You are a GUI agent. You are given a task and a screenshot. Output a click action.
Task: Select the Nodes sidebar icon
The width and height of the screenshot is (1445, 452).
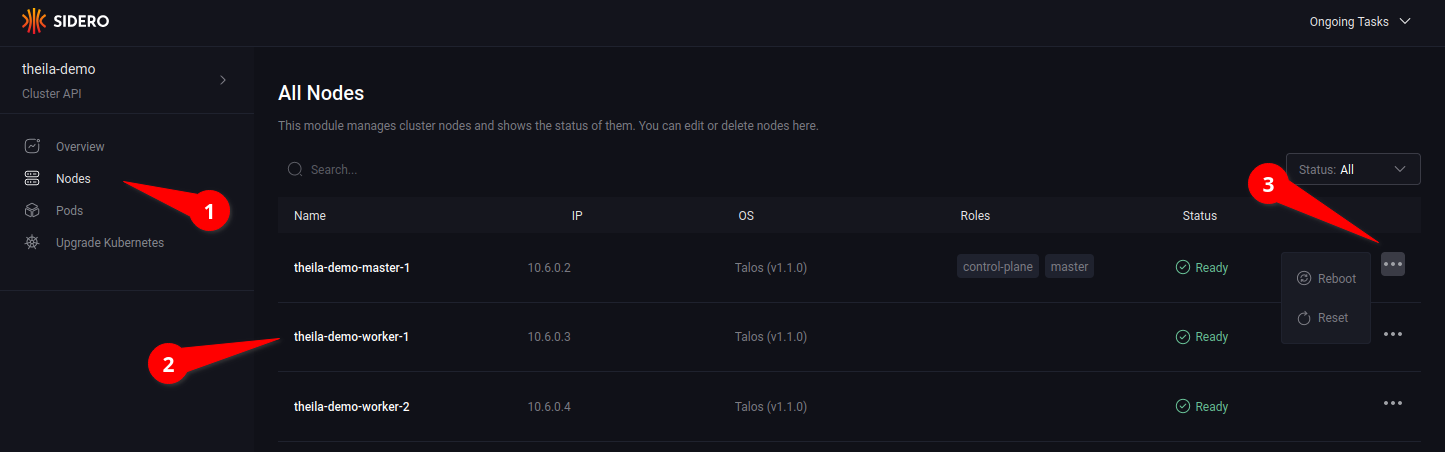[32, 179]
